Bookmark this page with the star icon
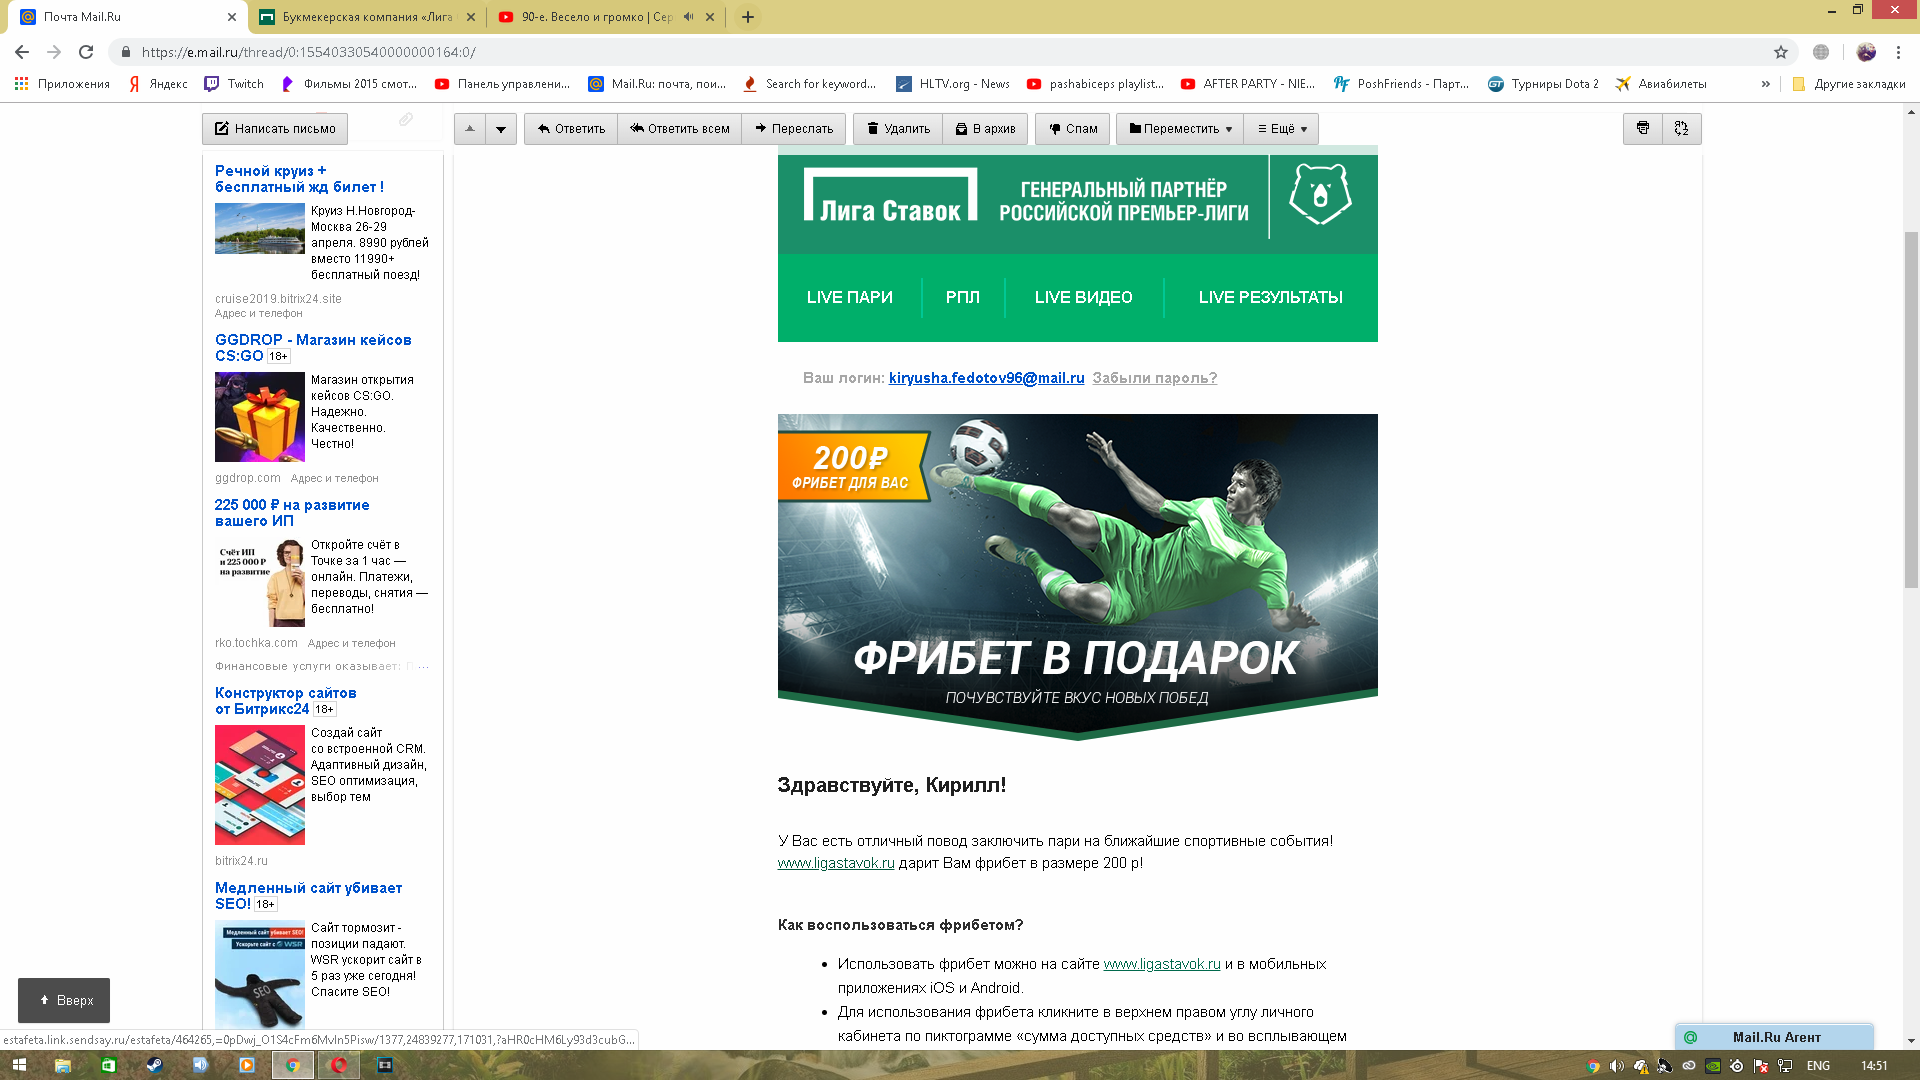1920x1080 pixels. (1781, 52)
